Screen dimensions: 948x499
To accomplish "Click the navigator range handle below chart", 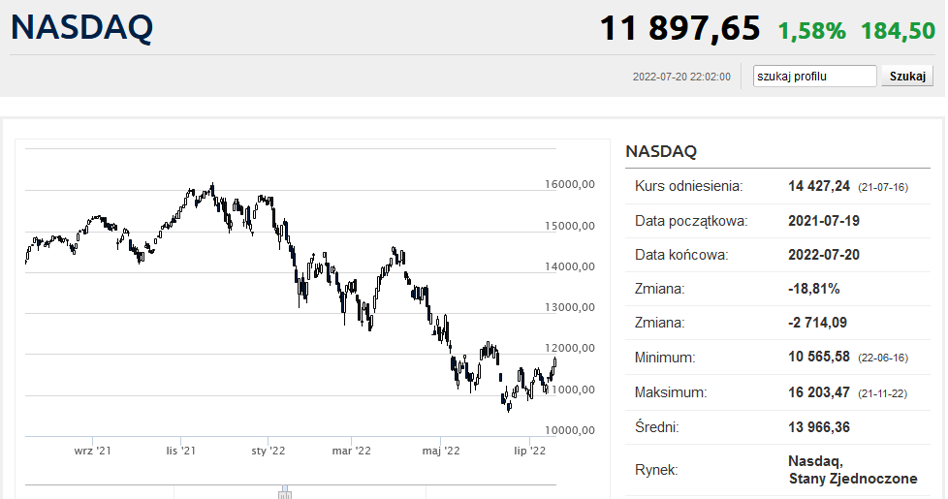I will click(x=285, y=492).
